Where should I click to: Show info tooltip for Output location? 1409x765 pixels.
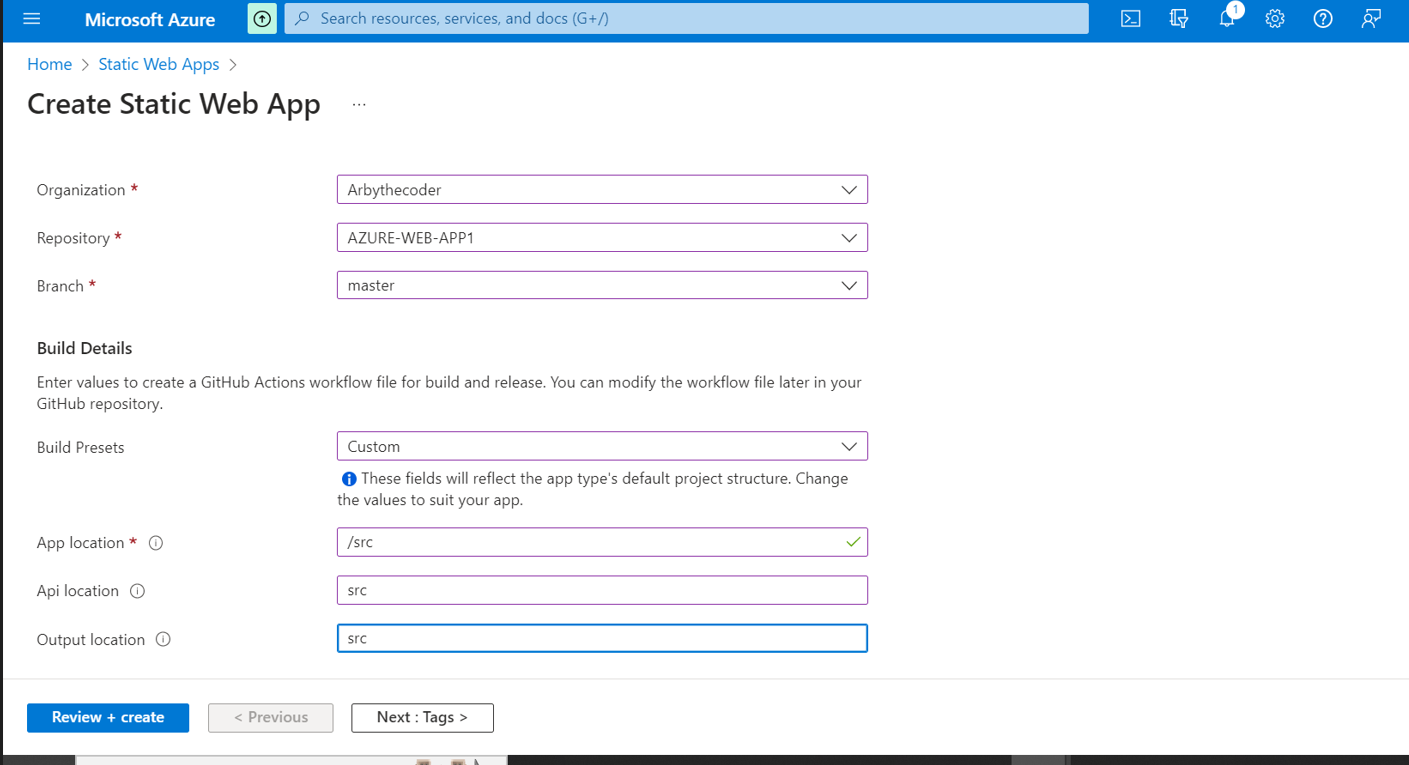pos(163,639)
